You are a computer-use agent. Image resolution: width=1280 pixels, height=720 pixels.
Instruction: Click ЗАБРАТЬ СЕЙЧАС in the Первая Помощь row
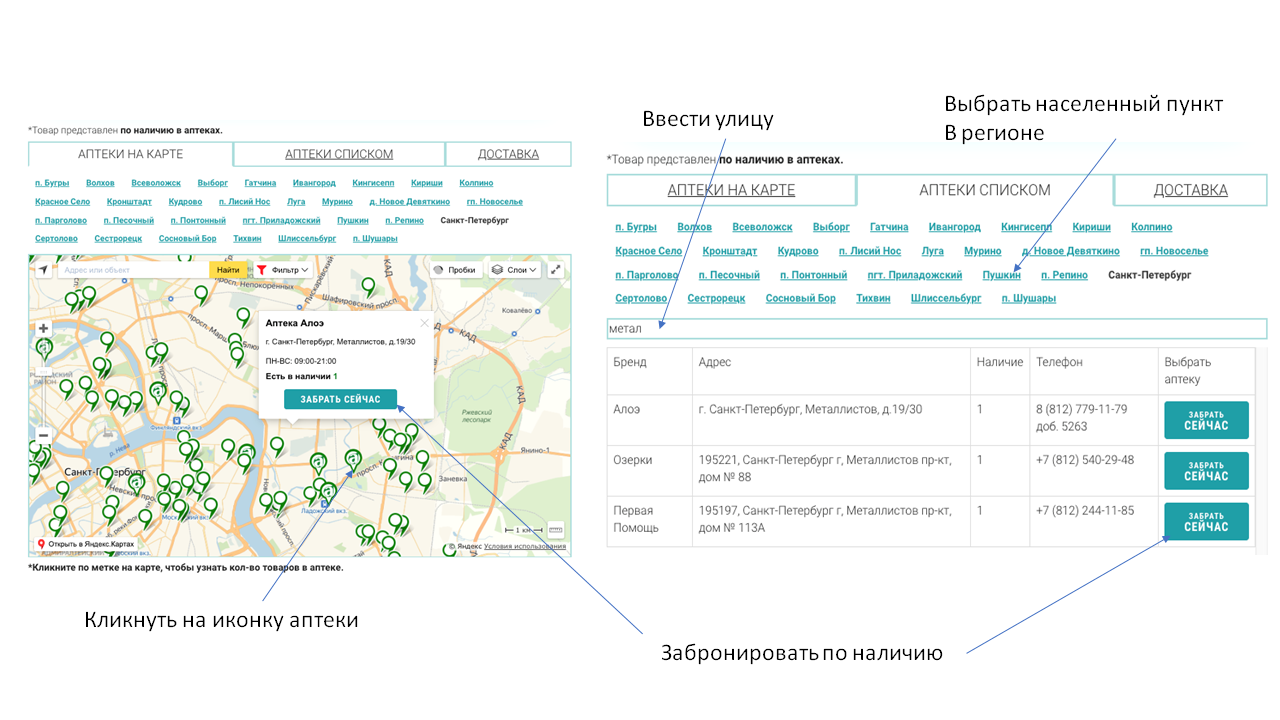(x=1206, y=522)
